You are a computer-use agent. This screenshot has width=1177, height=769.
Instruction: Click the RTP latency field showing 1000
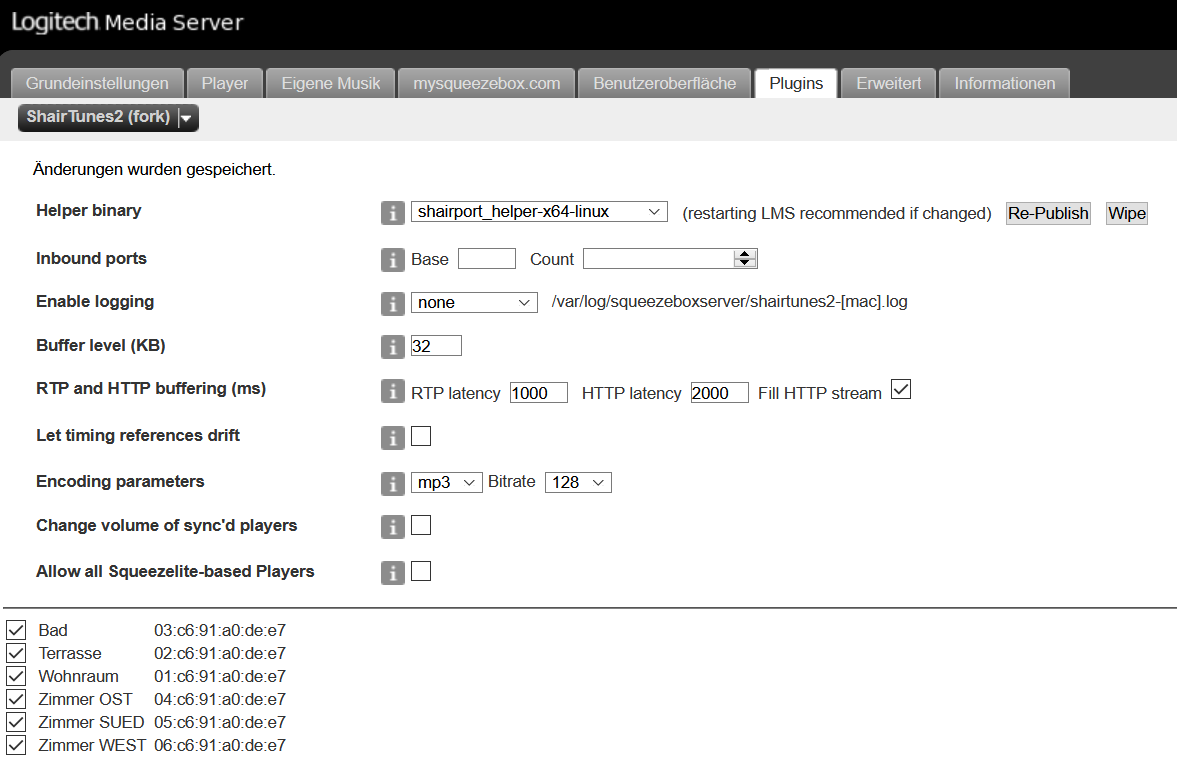point(538,393)
